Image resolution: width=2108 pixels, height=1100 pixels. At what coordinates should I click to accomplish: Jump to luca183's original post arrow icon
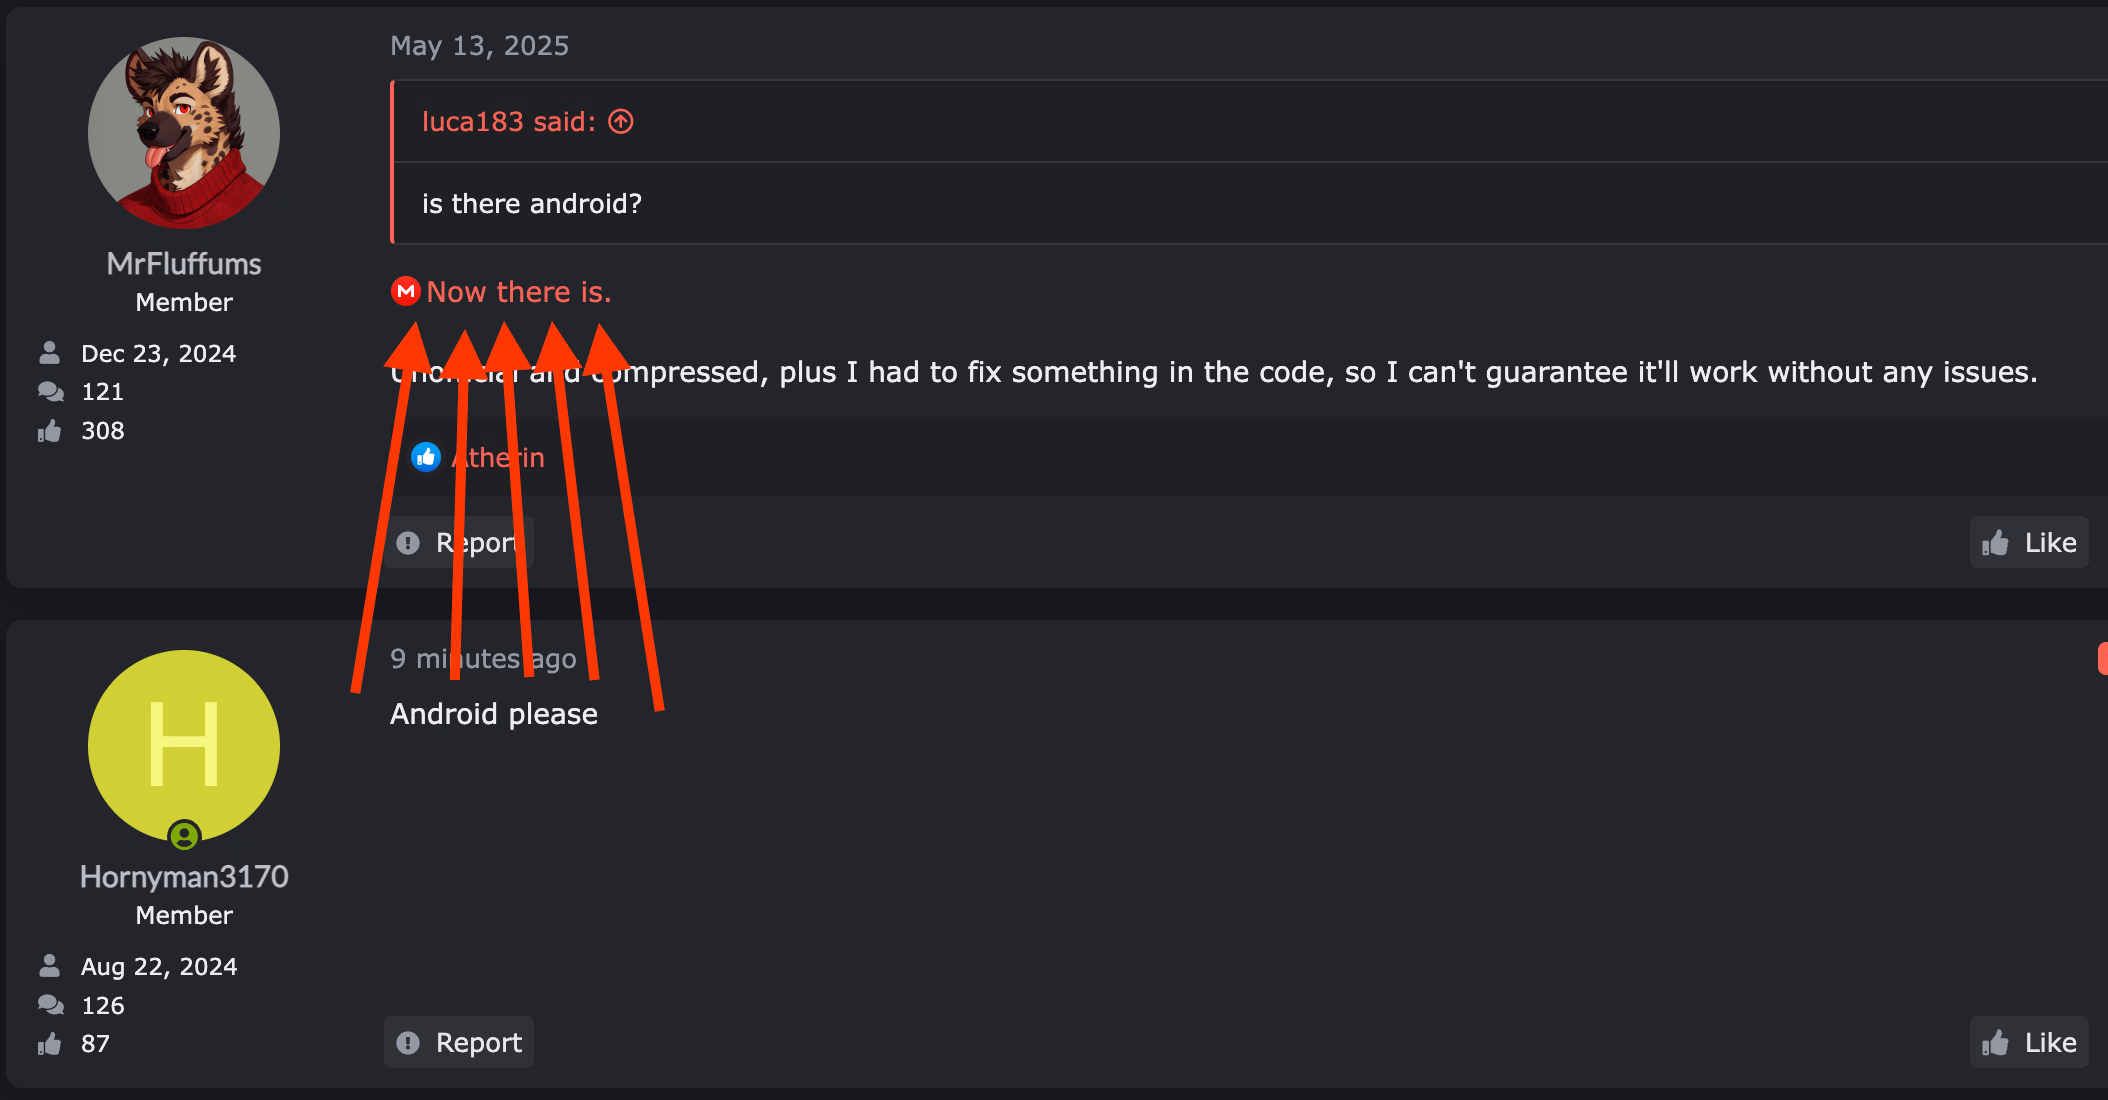coord(621,122)
